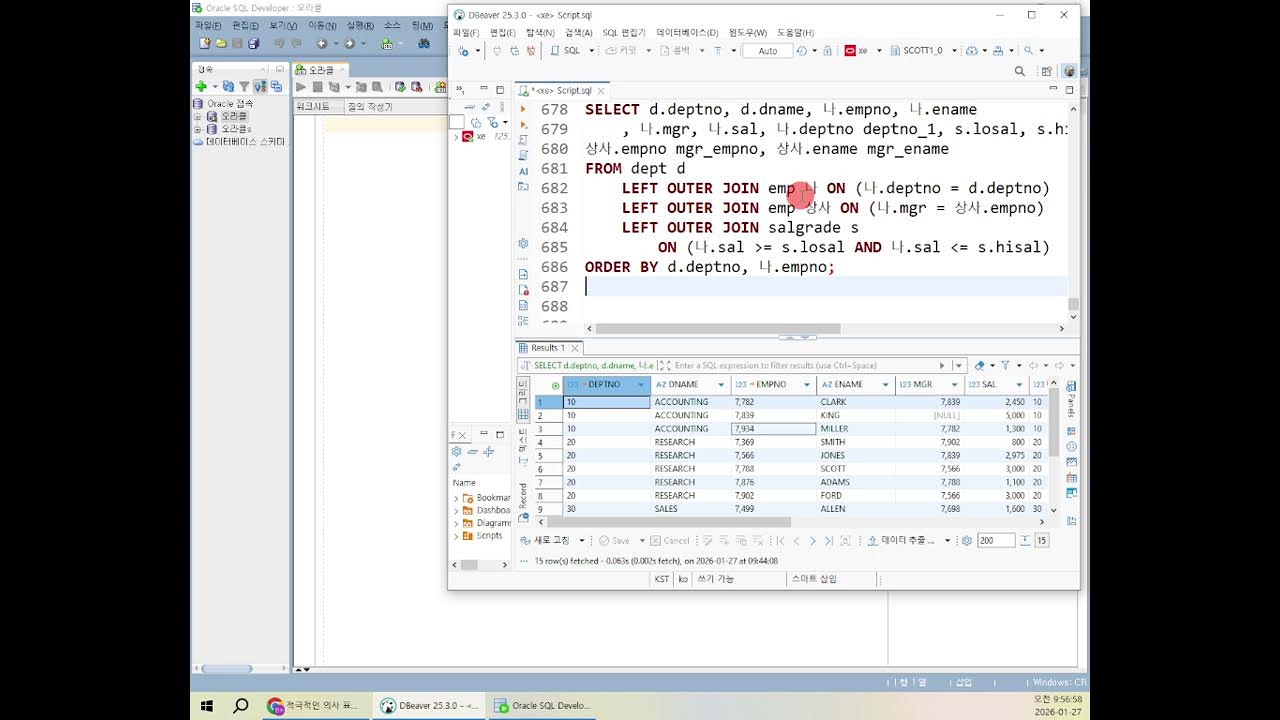Screen dimensions: 1280x720
Task: Click the Windows Start button
Action: point(207,705)
